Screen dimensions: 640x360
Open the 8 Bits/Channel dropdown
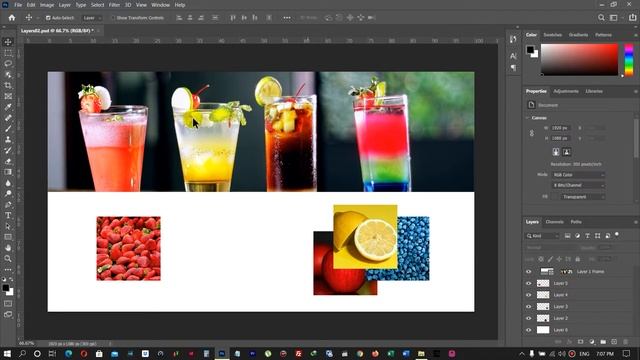(578, 185)
